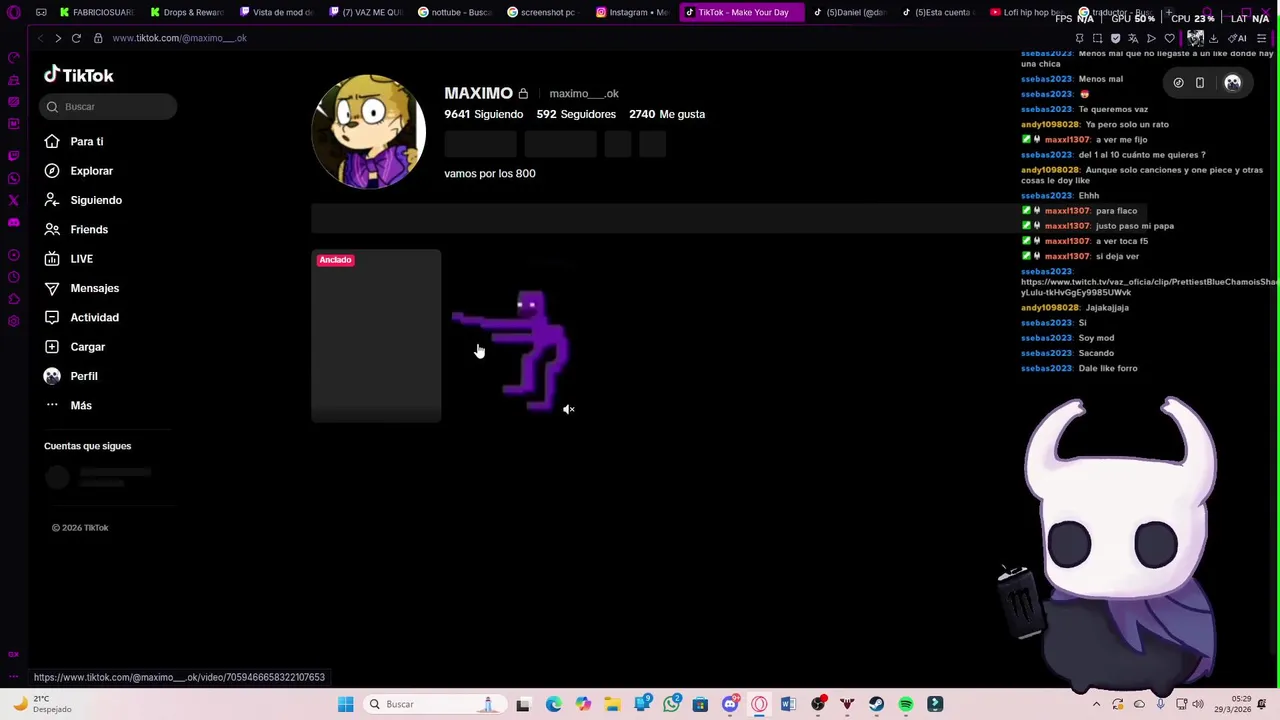Open the extensions cube icon in sidebar
This screenshot has width=1280, height=720.
13,299
